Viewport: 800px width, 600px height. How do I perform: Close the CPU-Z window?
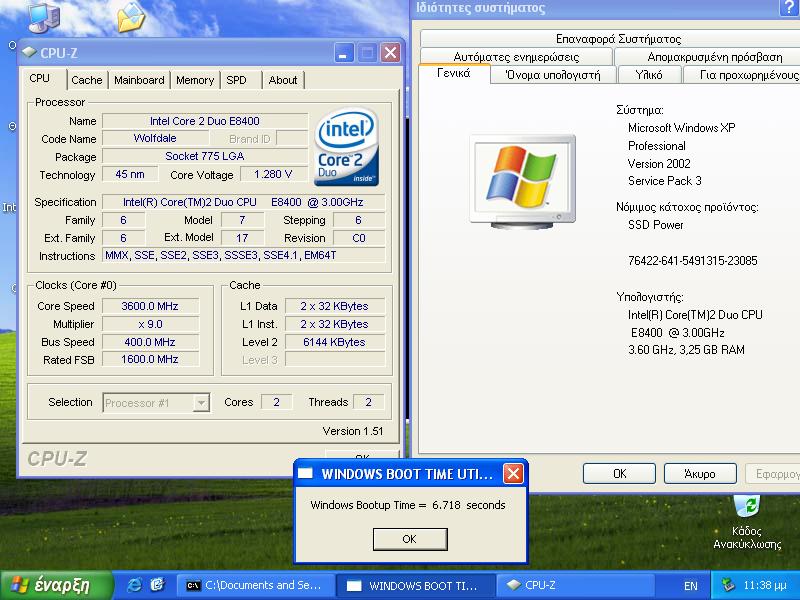(x=390, y=53)
